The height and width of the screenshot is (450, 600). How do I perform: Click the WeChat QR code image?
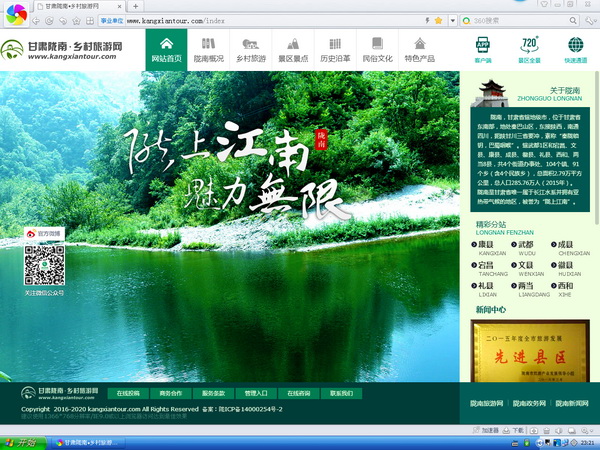(x=44, y=265)
